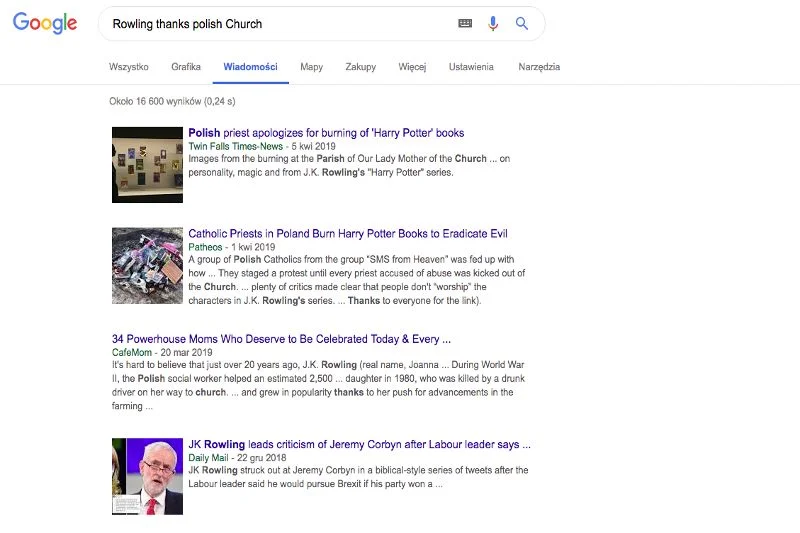
Task: Click the '20 mar 2019' date text
Action: [x=186, y=352]
